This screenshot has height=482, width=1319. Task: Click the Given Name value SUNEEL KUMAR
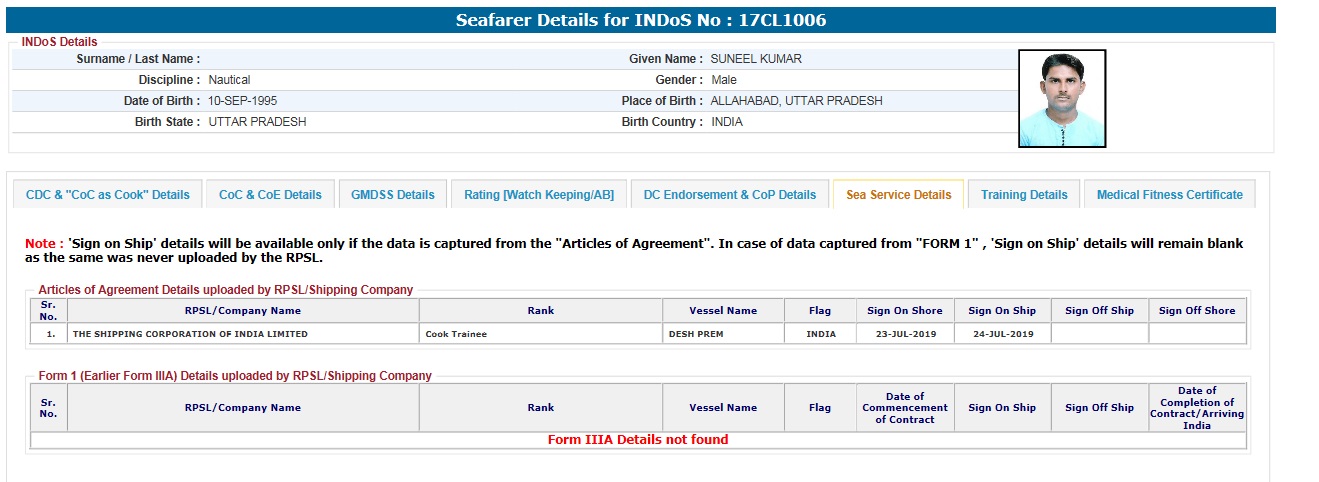[756, 59]
